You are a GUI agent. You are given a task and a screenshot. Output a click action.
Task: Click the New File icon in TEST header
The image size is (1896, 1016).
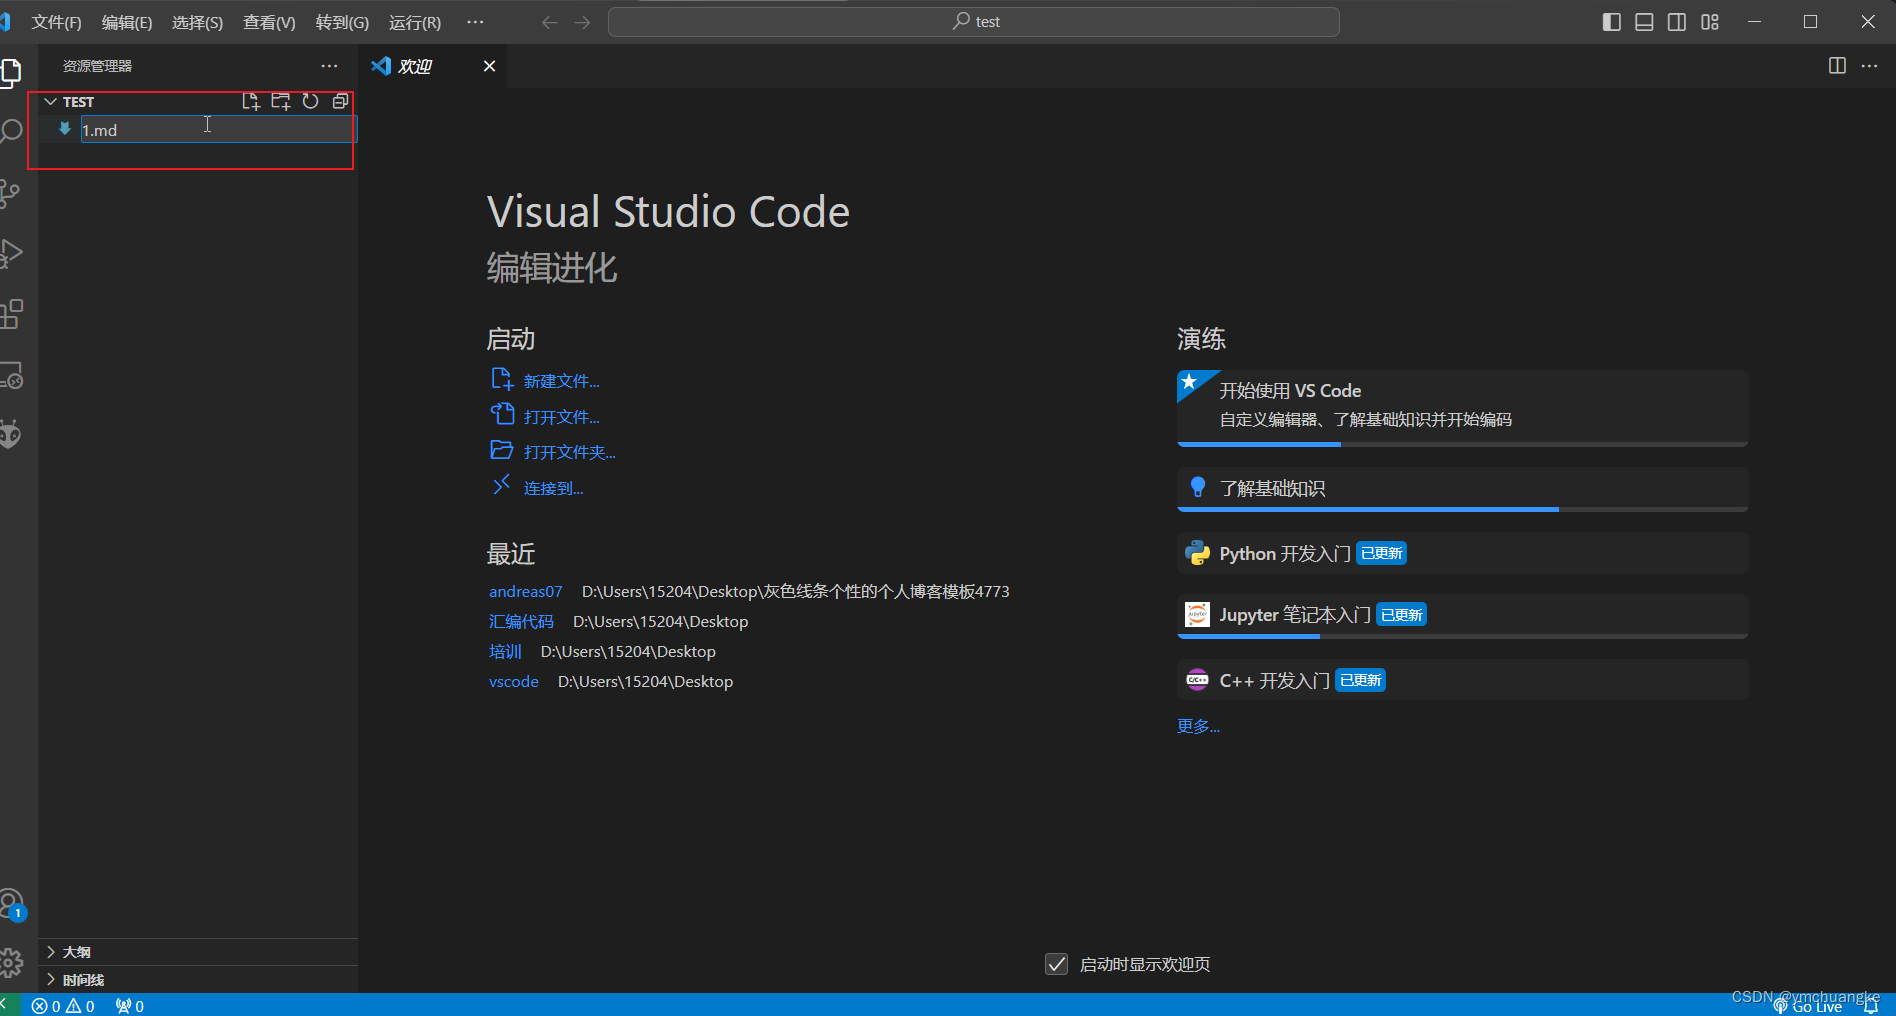click(x=251, y=101)
